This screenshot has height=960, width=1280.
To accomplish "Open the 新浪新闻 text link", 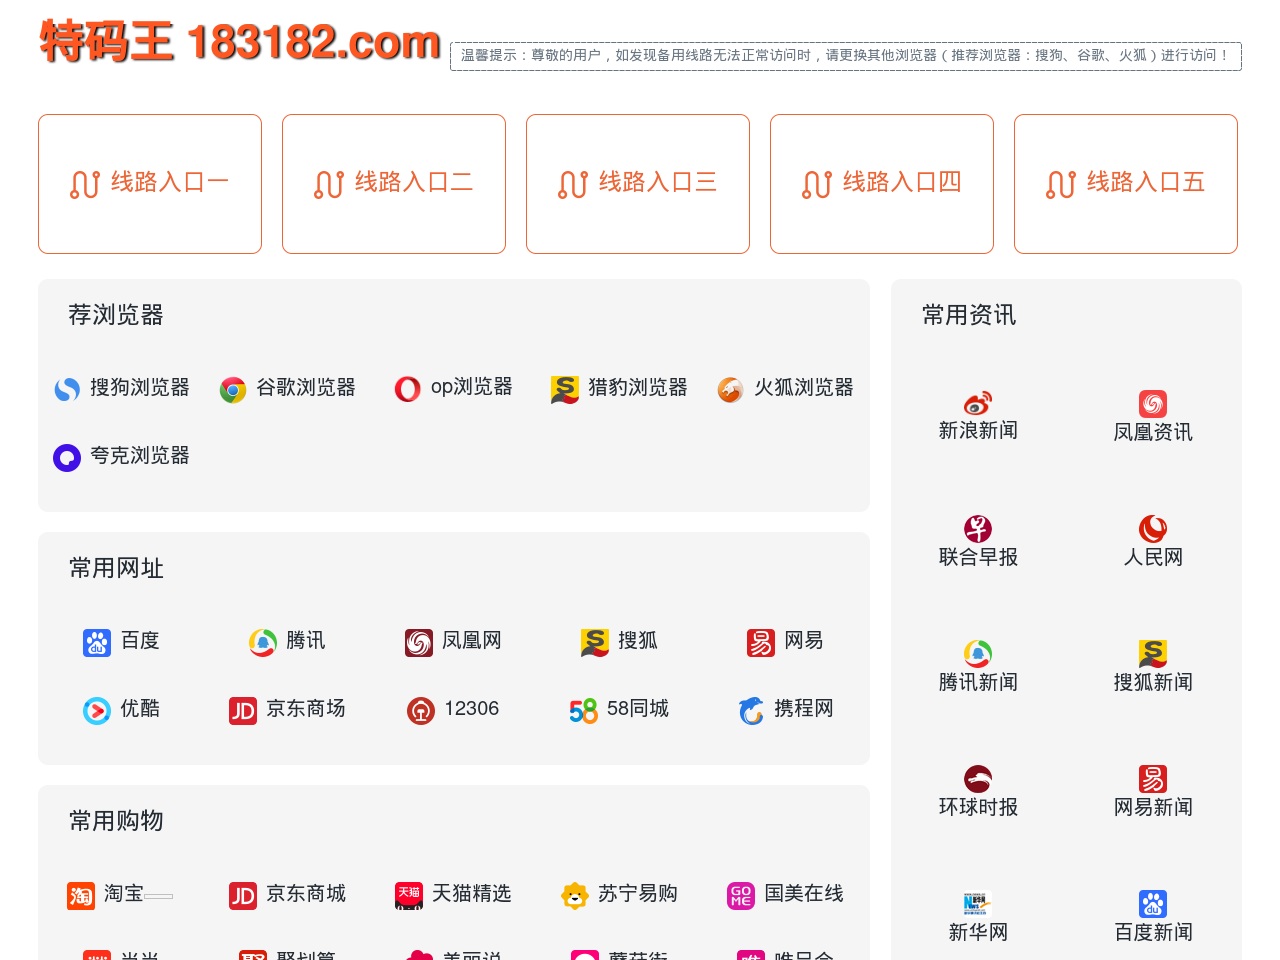I will (x=978, y=431).
